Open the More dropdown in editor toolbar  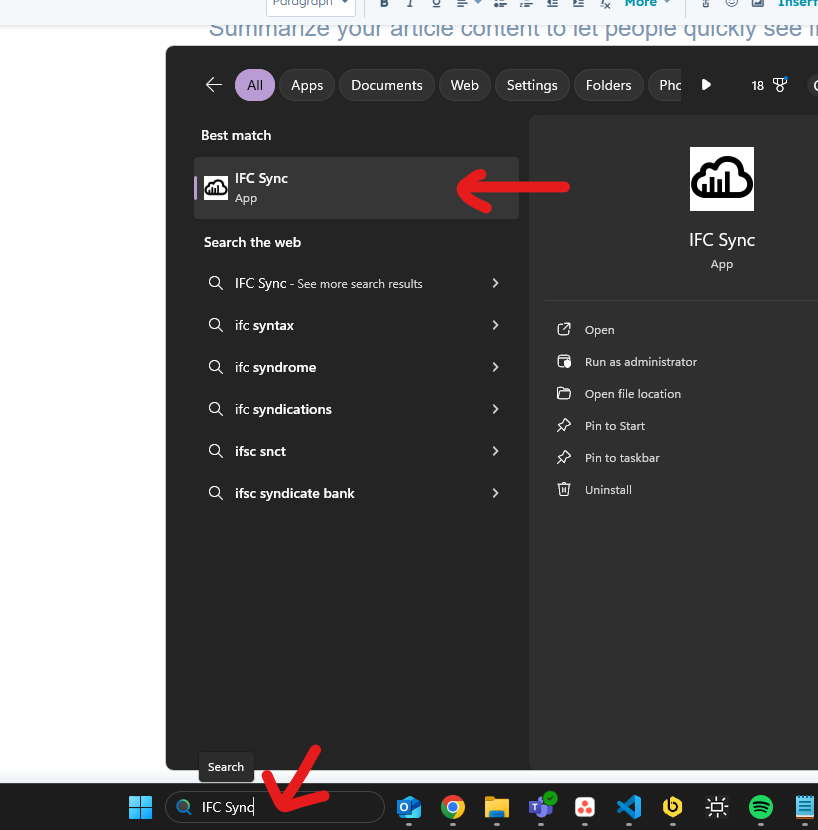tap(647, 3)
